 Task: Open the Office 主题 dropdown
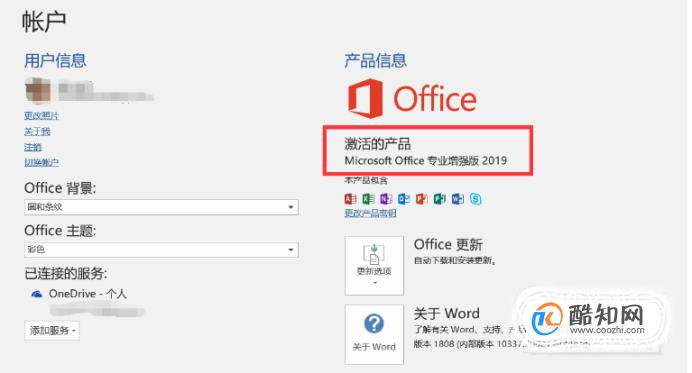pyautogui.click(x=162, y=250)
